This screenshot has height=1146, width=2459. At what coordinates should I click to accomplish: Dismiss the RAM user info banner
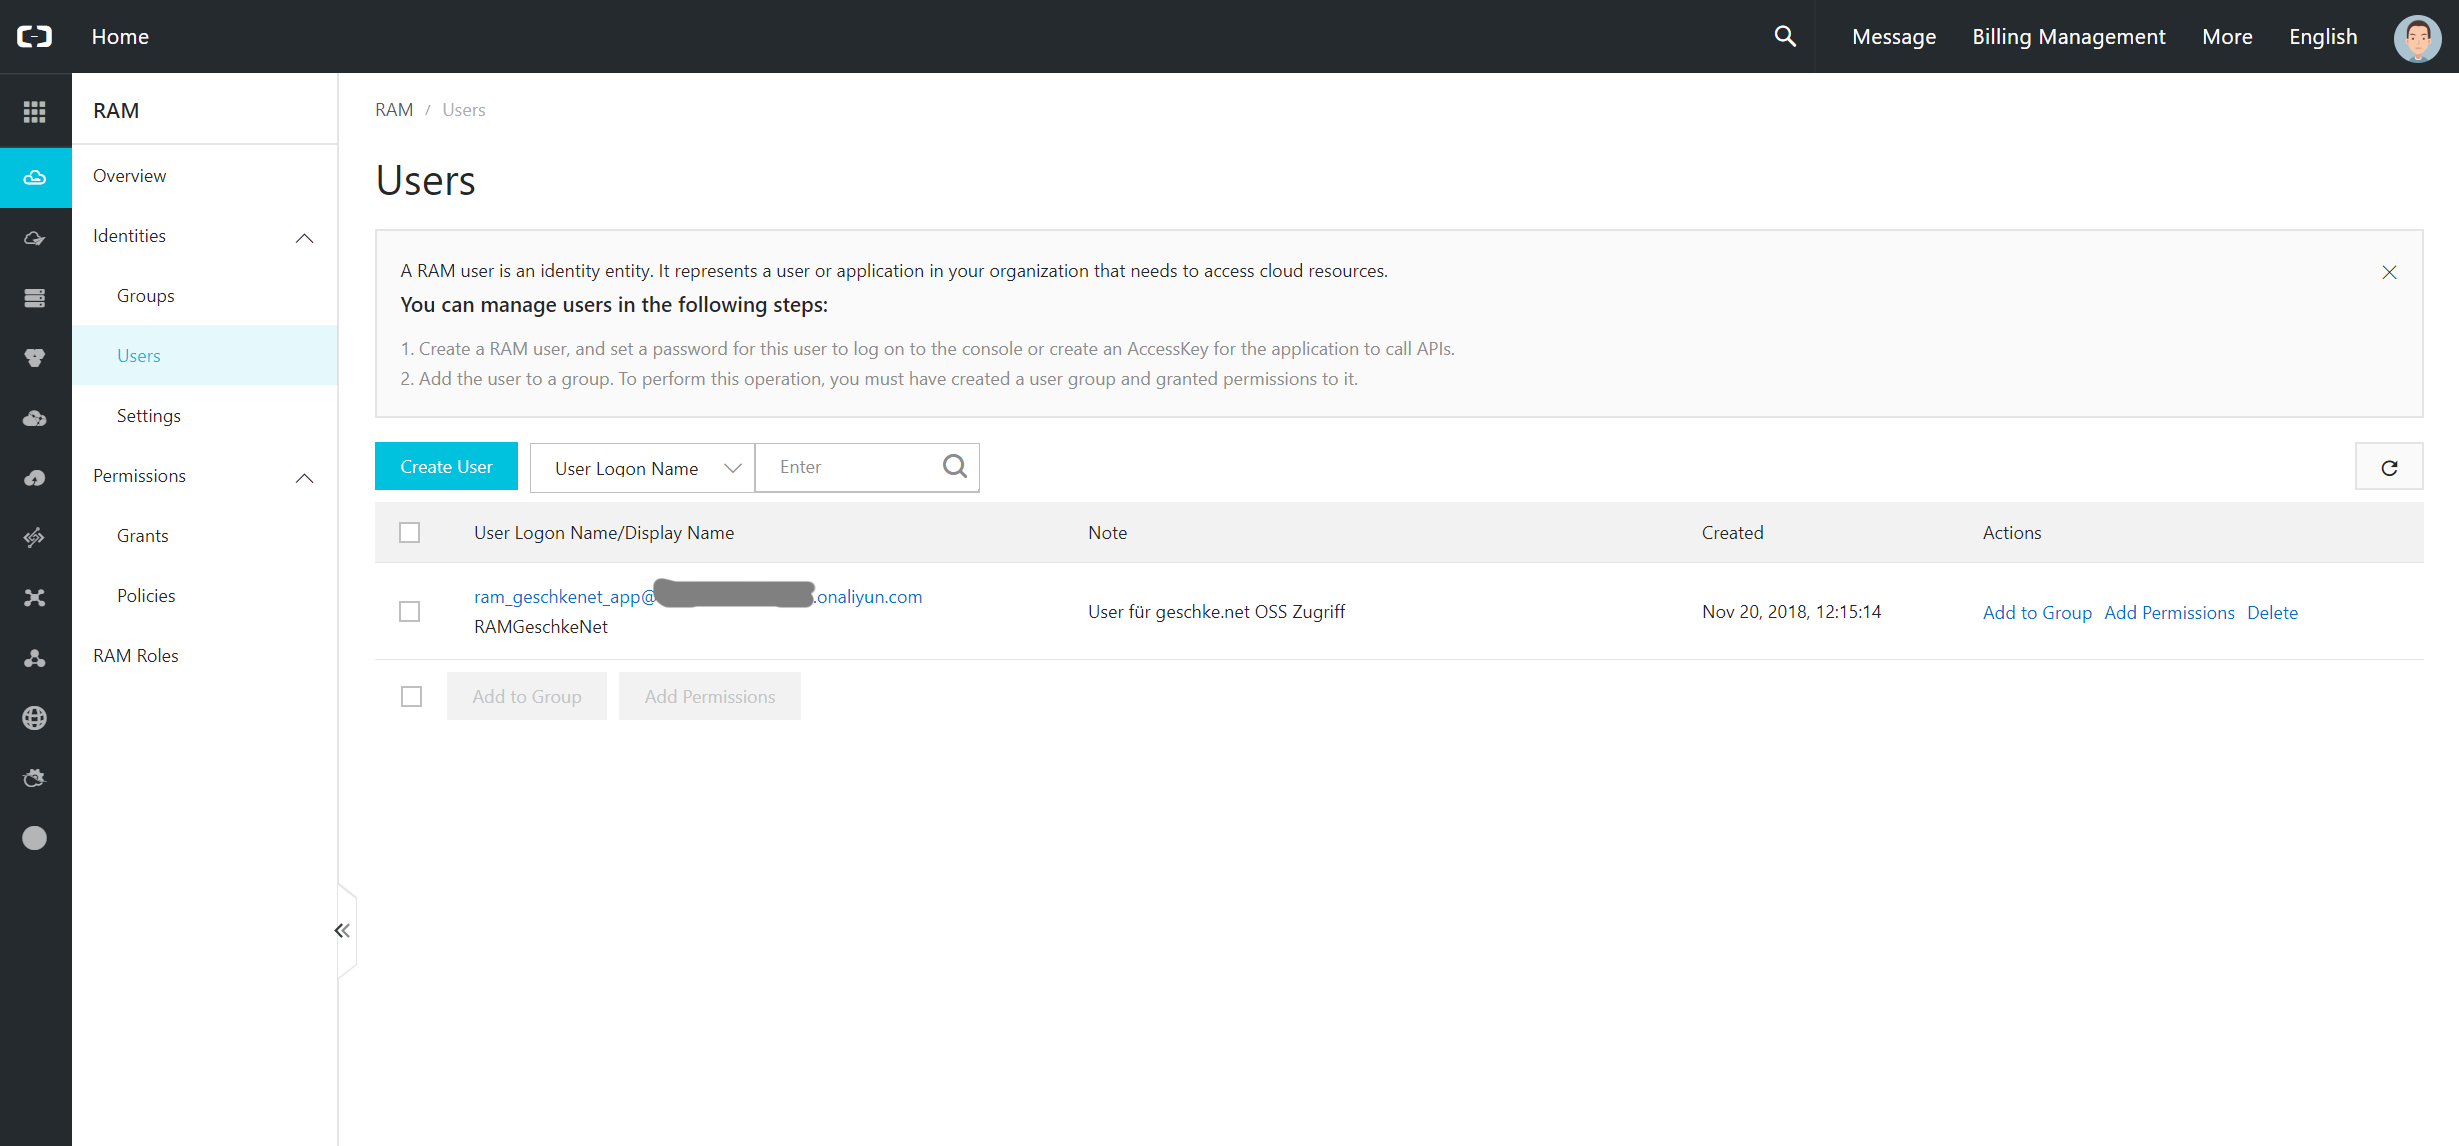(x=2389, y=272)
